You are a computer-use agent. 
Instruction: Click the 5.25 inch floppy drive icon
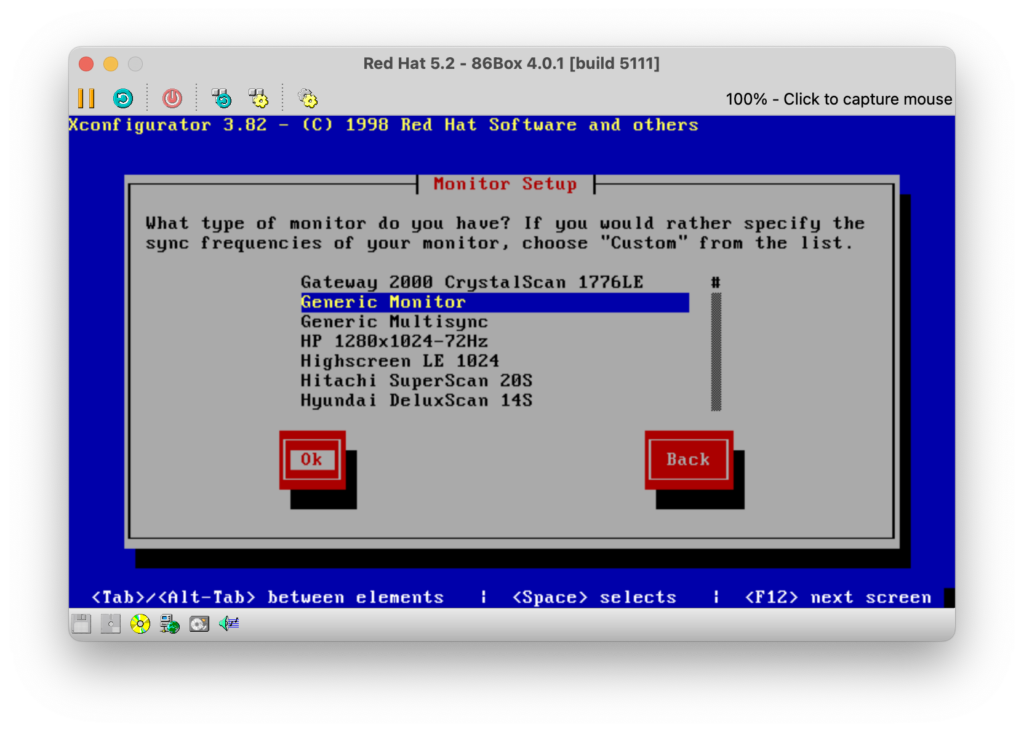tap(110, 624)
